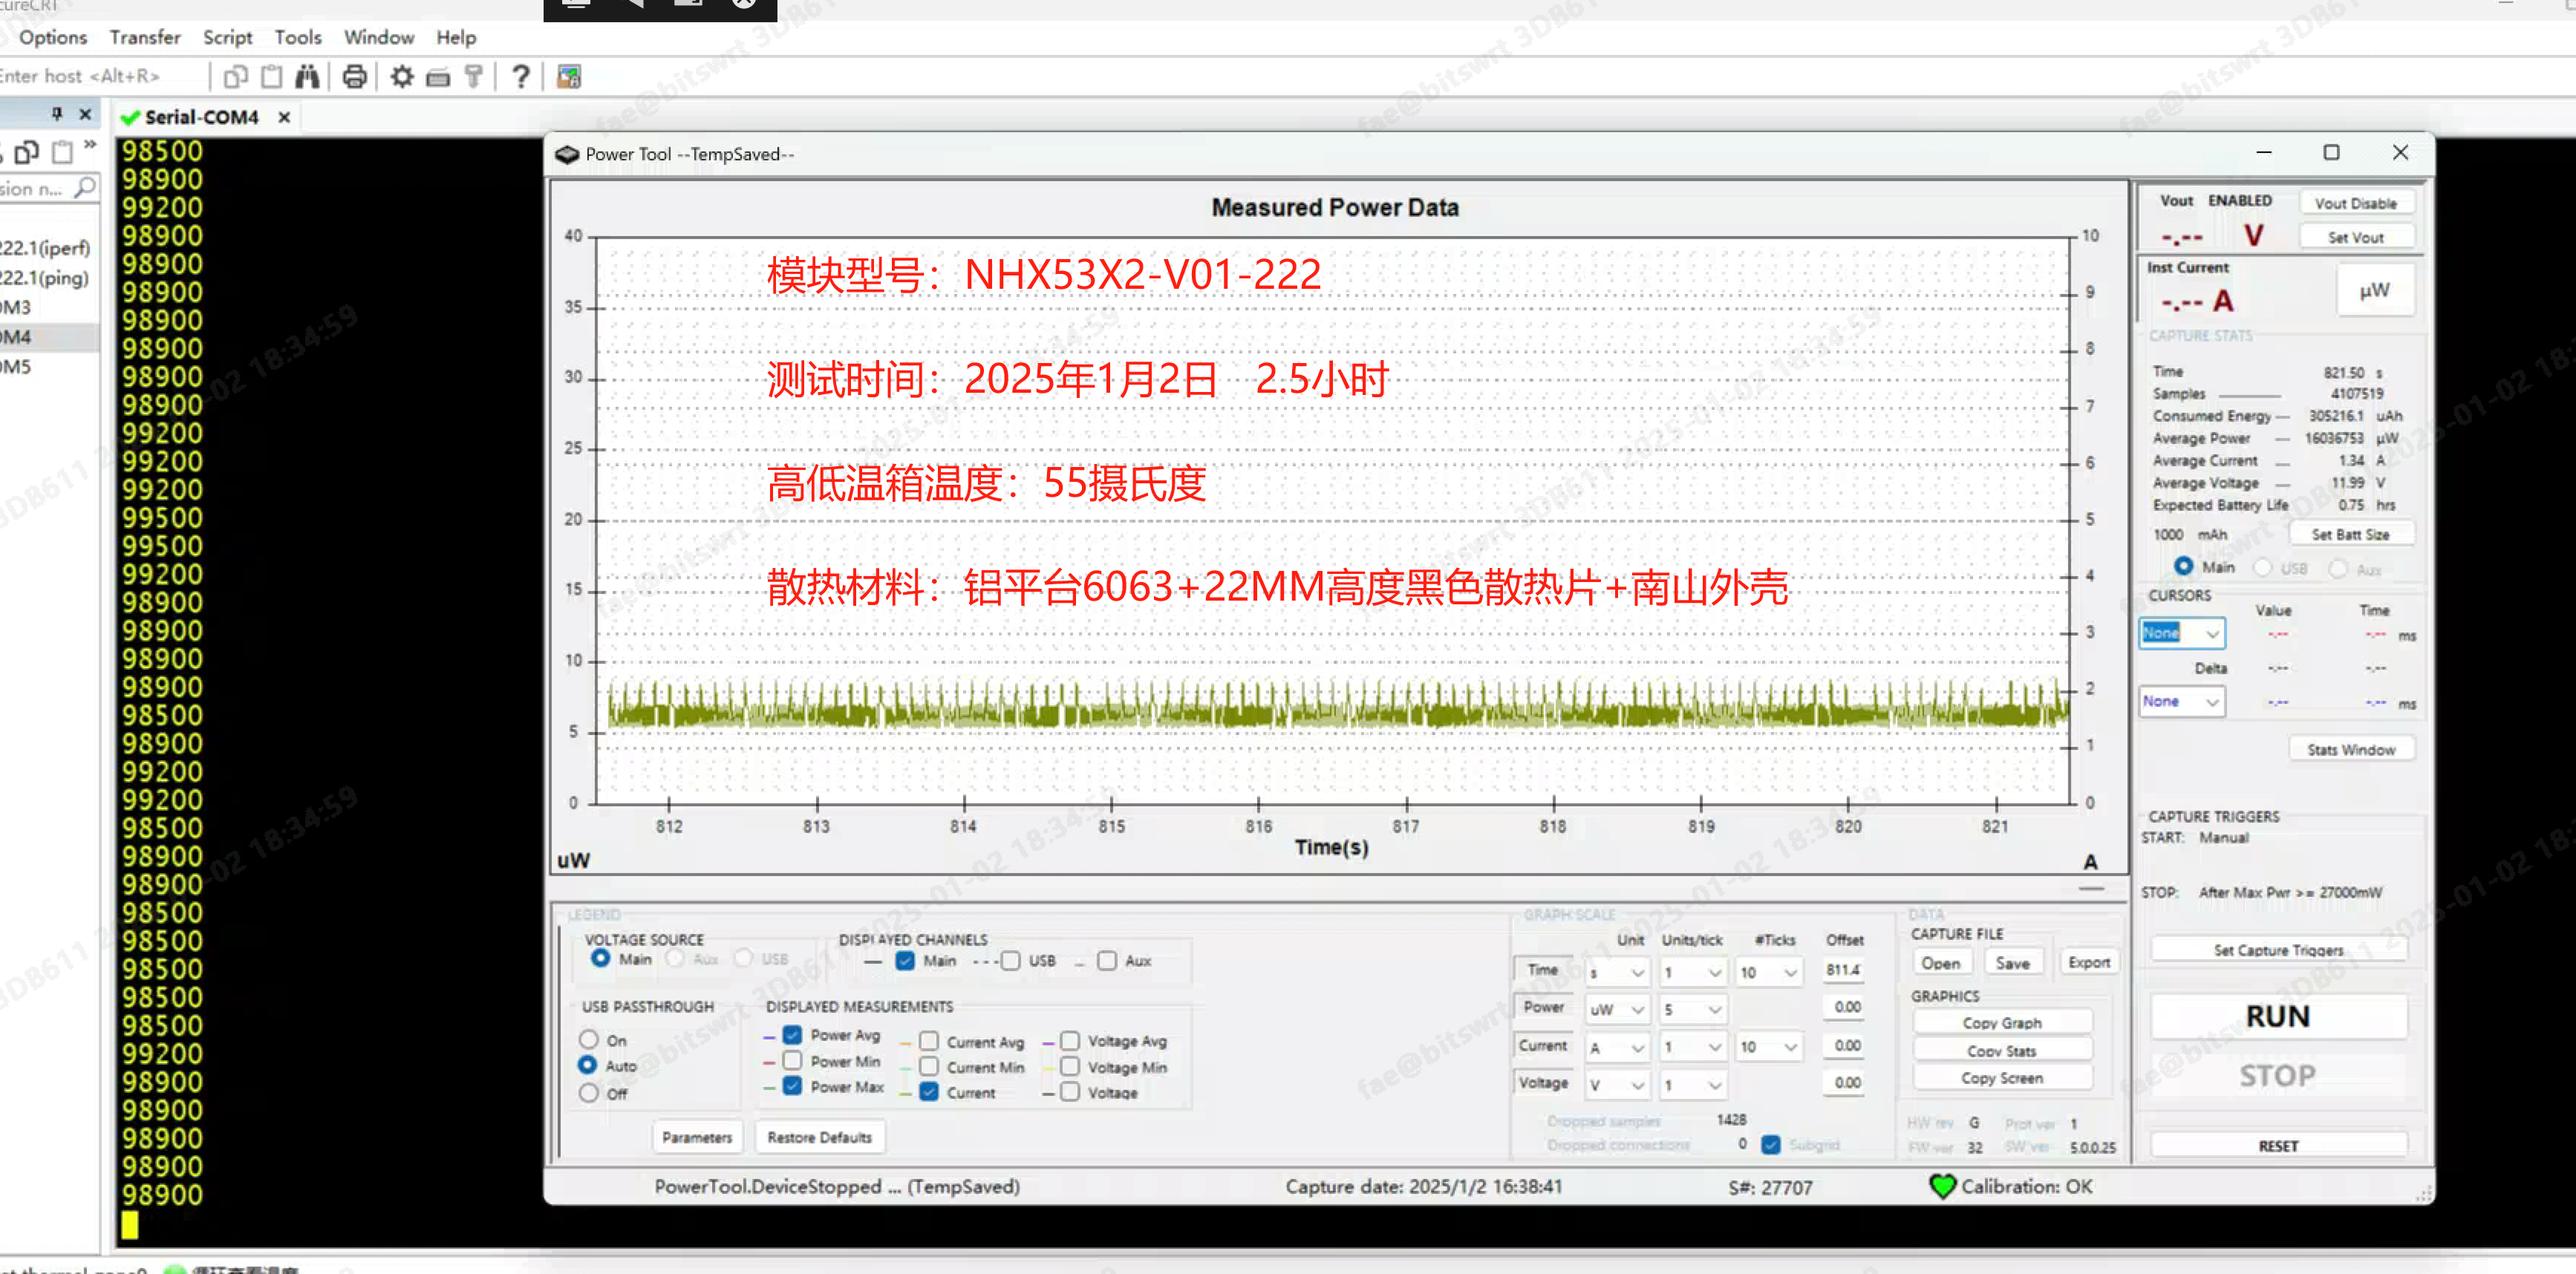The width and height of the screenshot is (2576, 1274).
Task: Select the Serial-COM4 tab
Action: click(x=201, y=117)
